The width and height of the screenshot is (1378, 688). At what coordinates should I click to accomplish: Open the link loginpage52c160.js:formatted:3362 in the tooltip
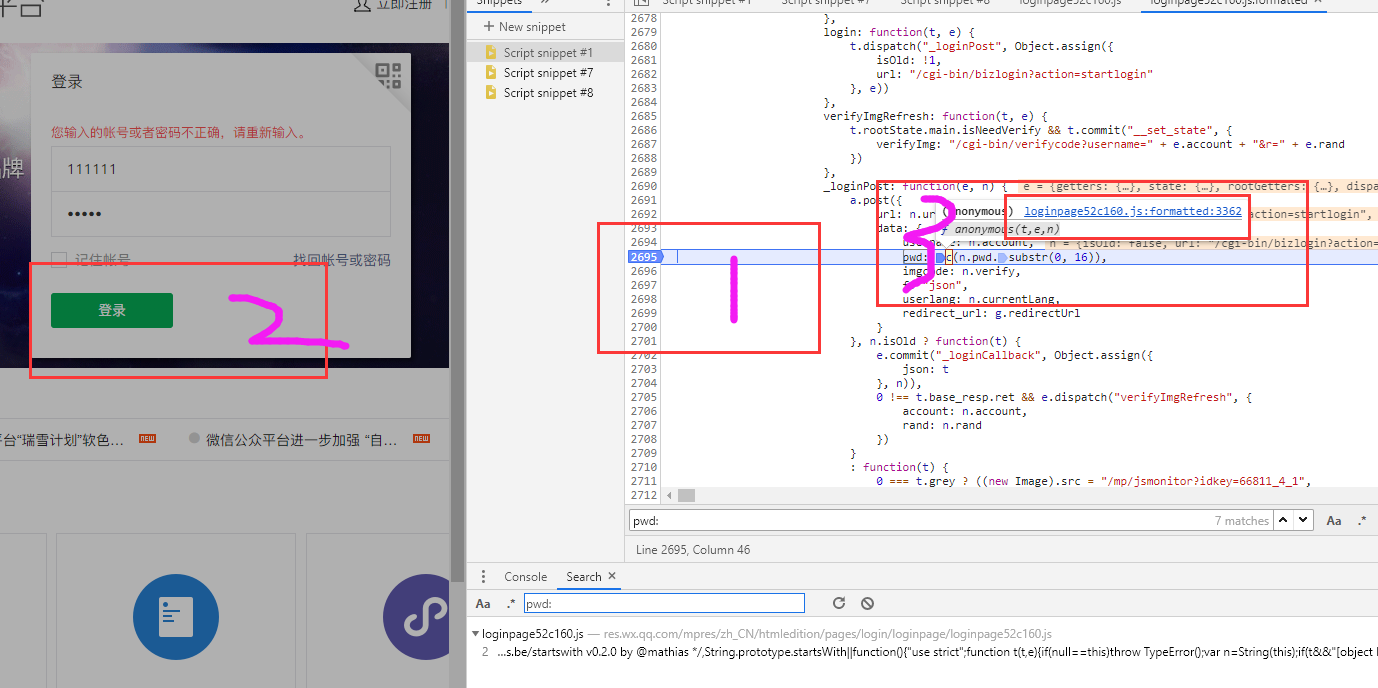coord(1133,211)
